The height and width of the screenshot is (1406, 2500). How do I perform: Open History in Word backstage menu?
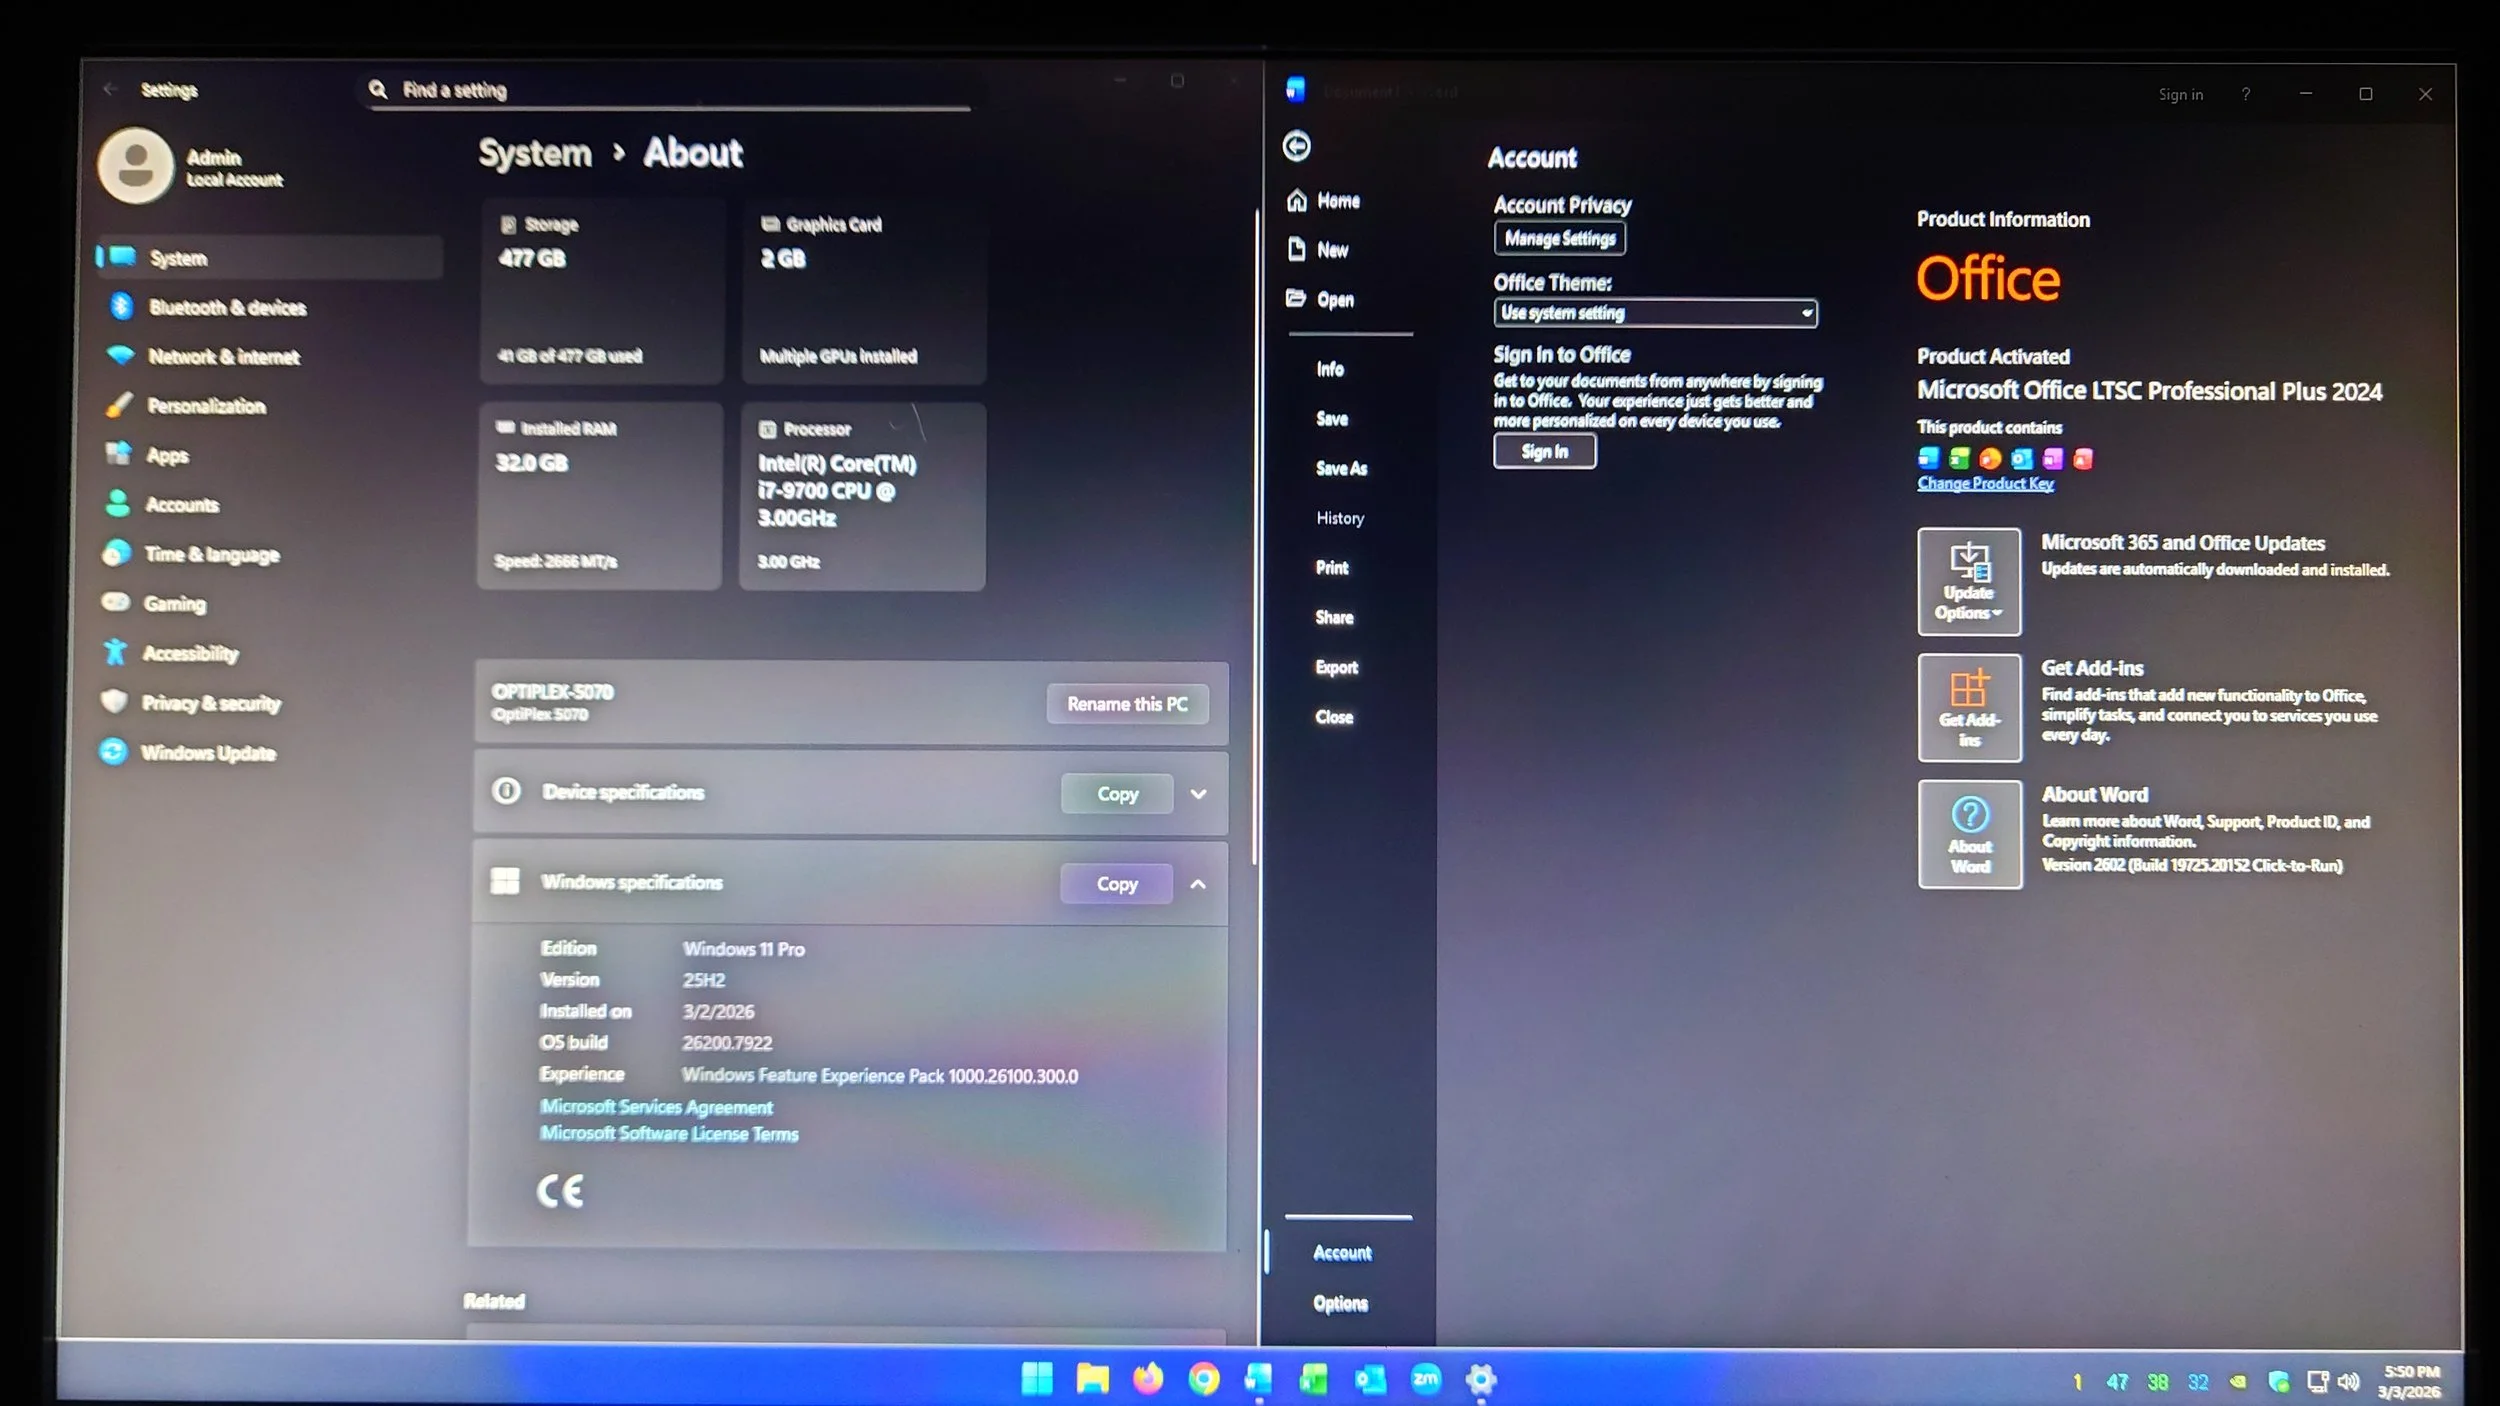pos(1340,518)
